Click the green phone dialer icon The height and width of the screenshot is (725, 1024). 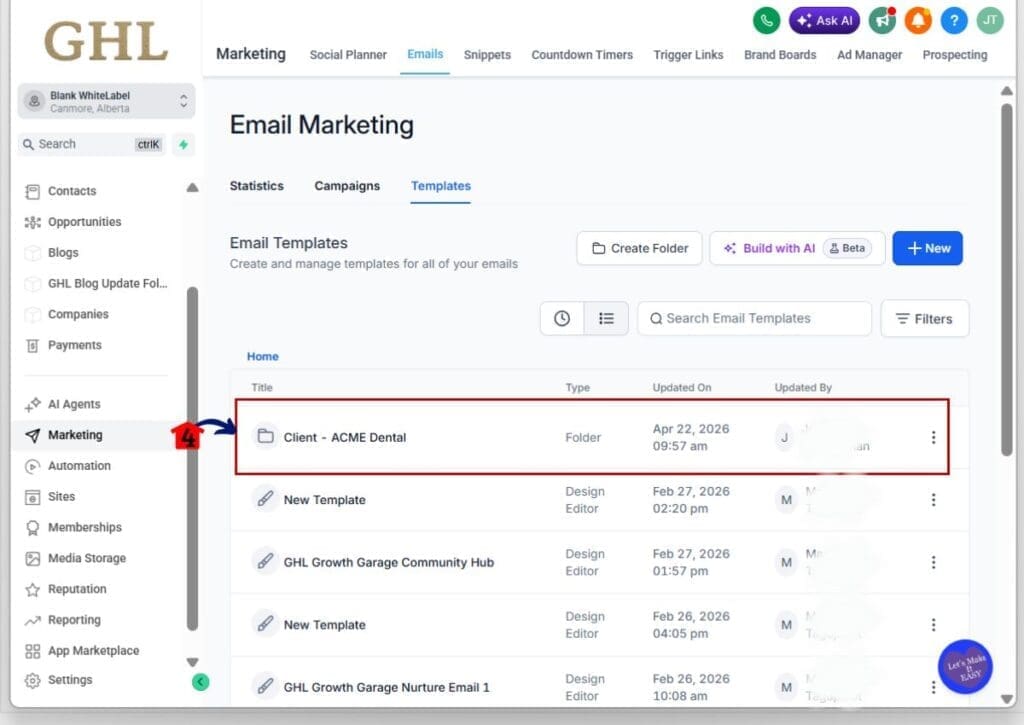point(766,20)
